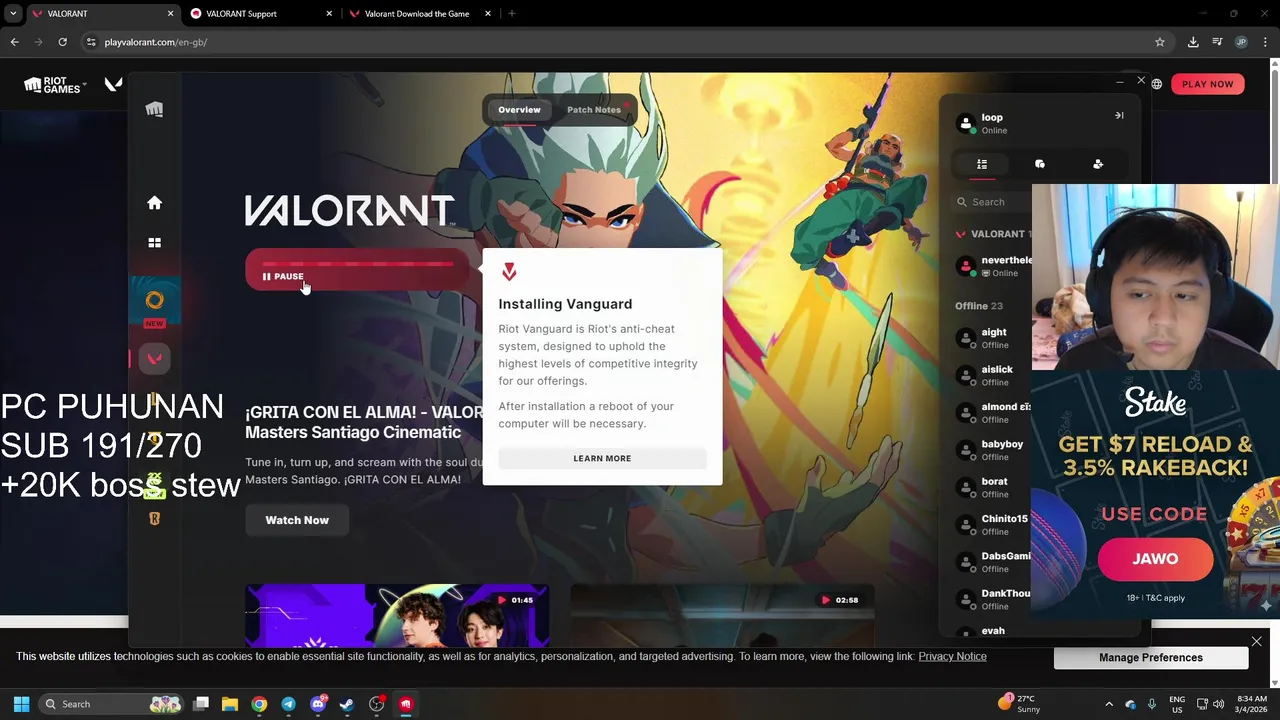Open the tab search dropdown in Chrome
Viewport: 1280px width, 720px height.
pyautogui.click(x=13, y=14)
